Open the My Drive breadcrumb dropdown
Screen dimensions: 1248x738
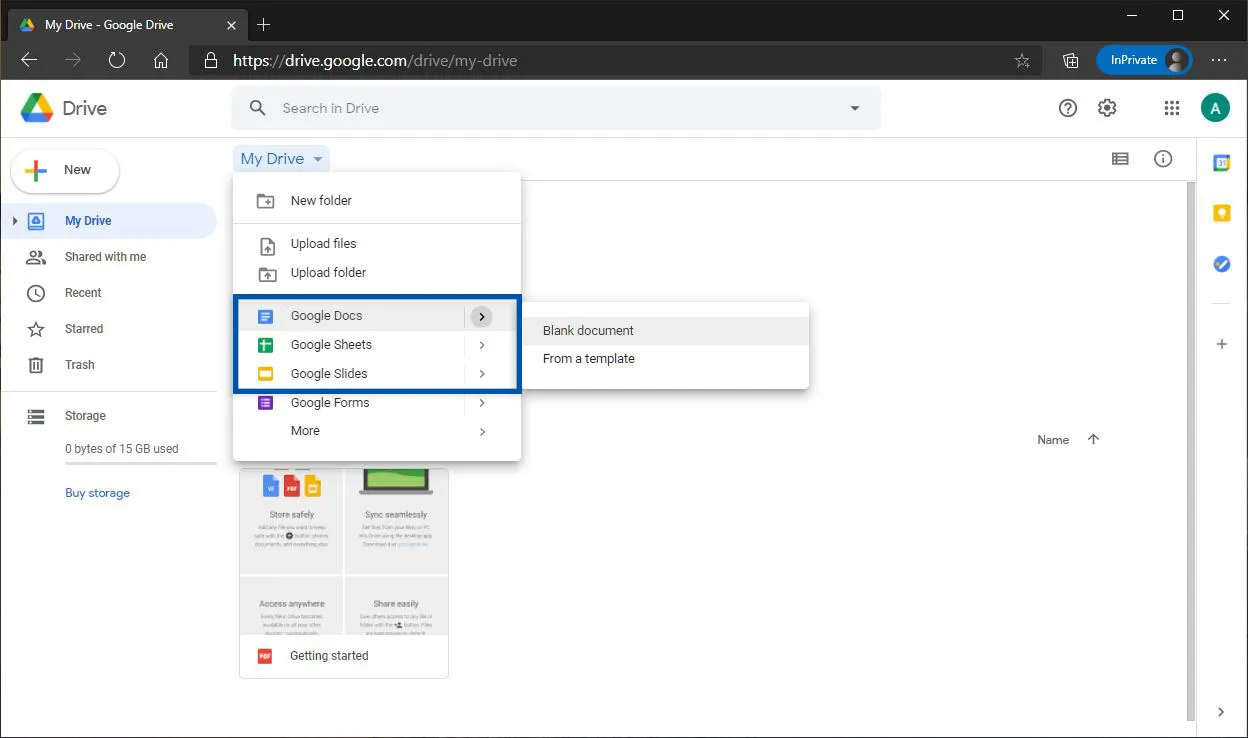click(281, 158)
